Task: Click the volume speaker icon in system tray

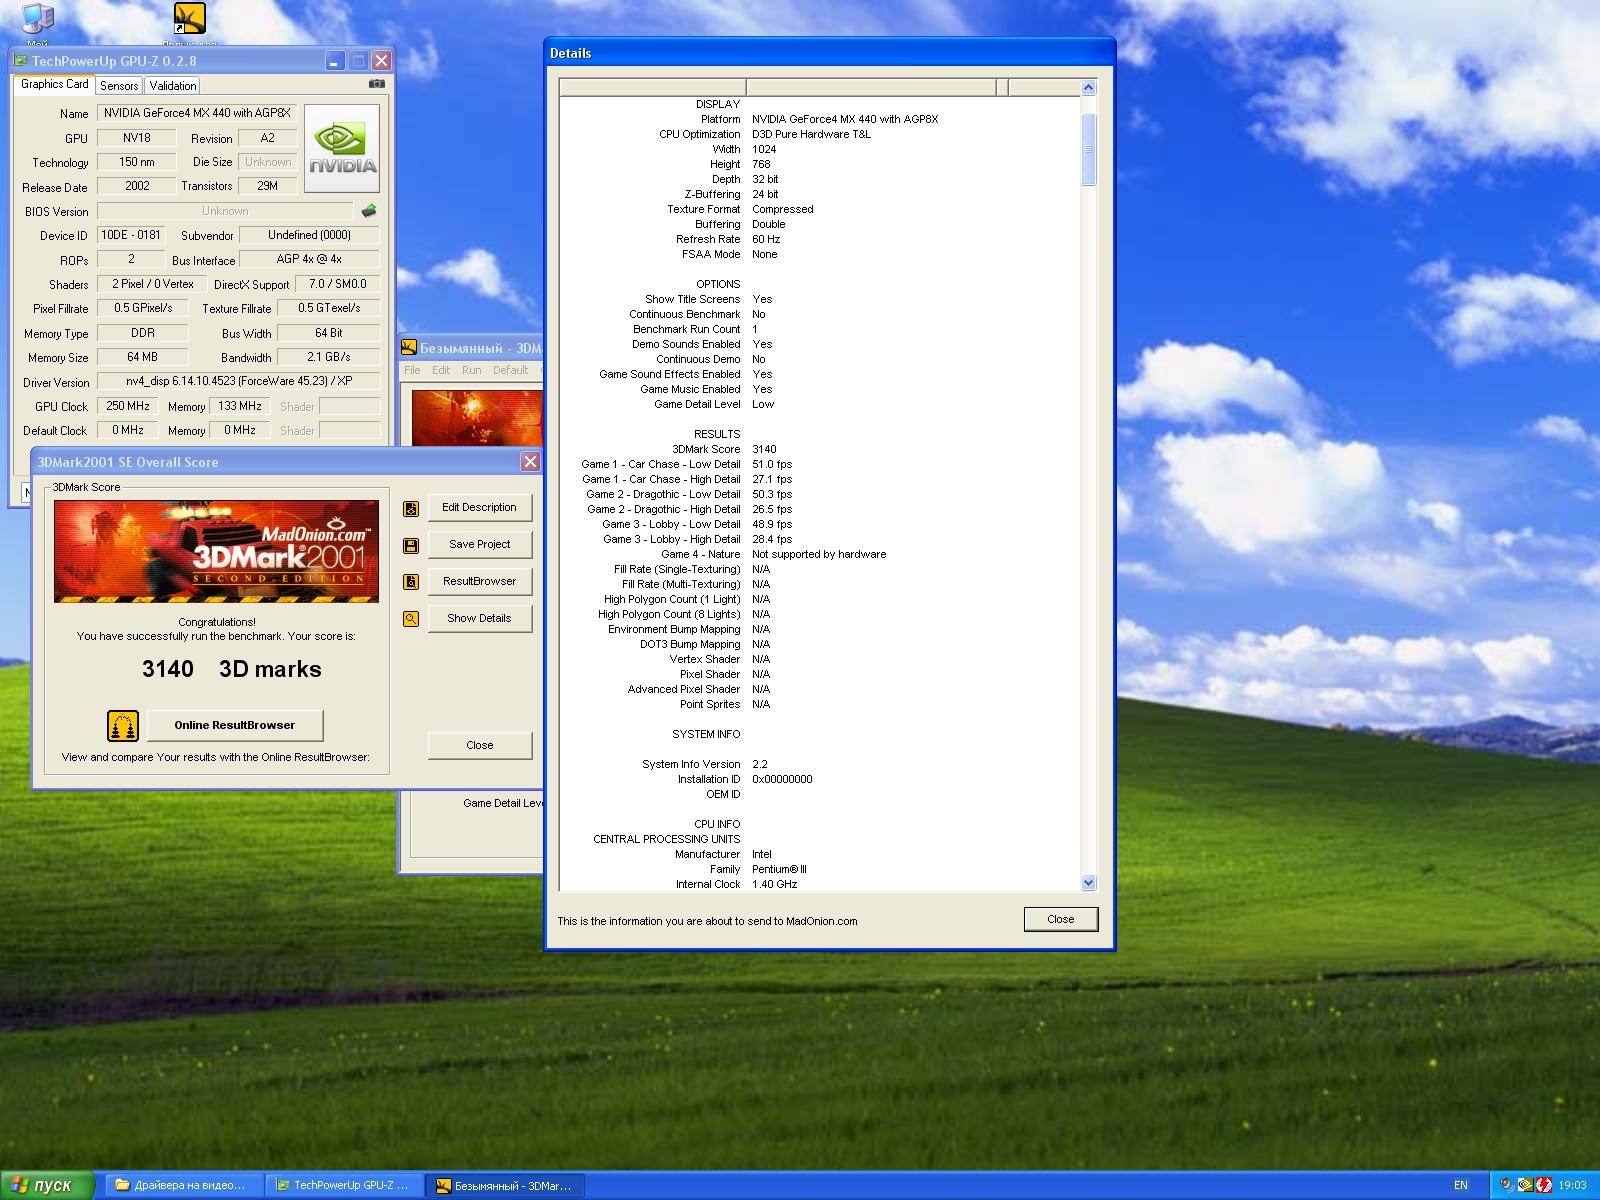Action: (1508, 1185)
